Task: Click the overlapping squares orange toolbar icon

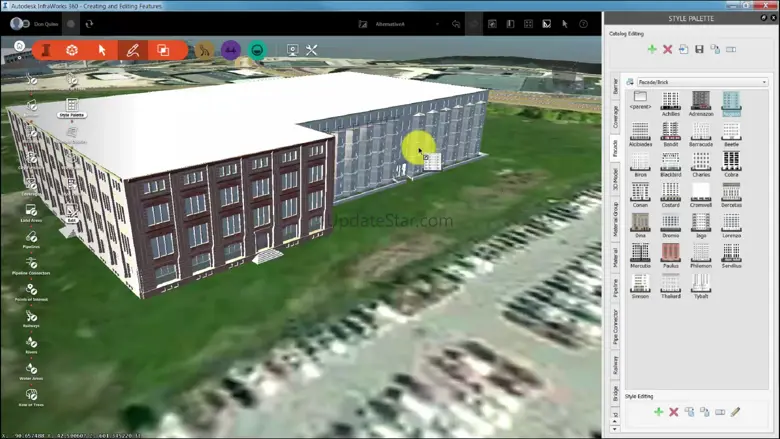Action: click(163, 50)
